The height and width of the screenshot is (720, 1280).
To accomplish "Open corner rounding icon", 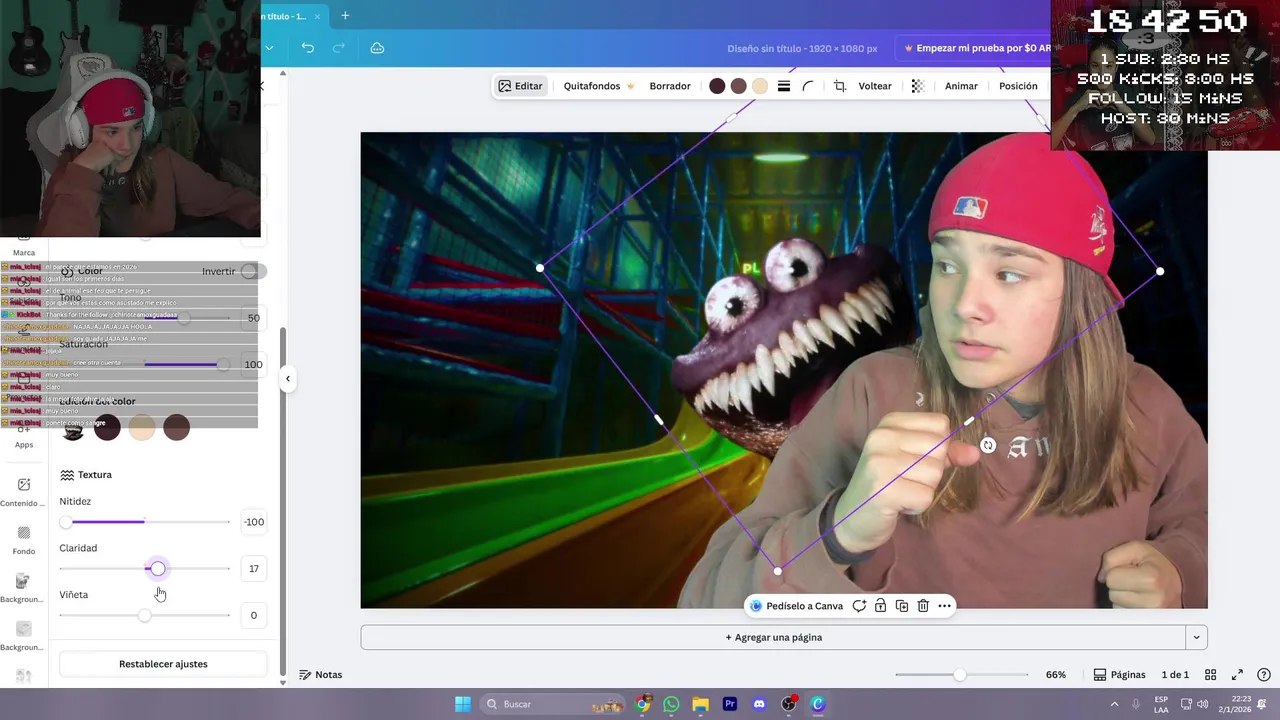I will pos(808,86).
